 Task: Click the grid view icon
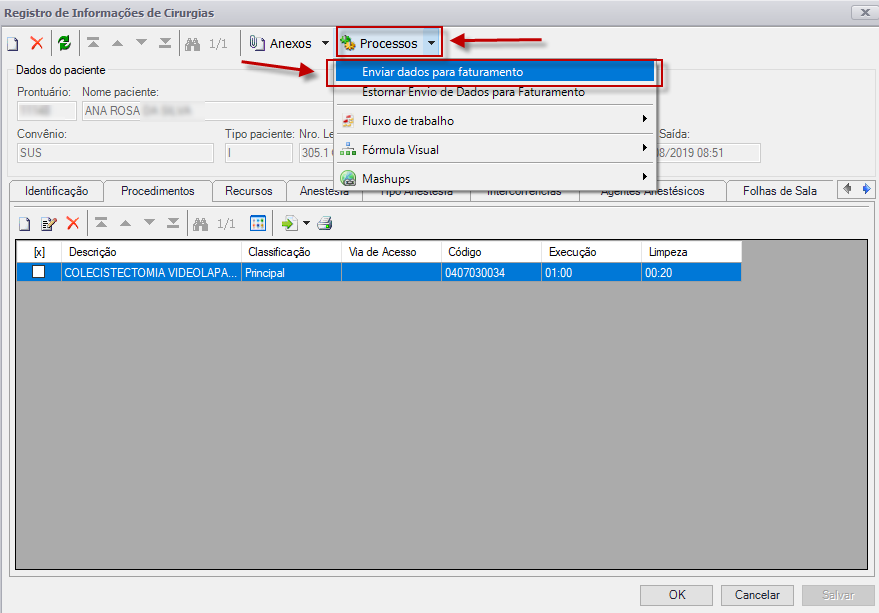click(258, 224)
